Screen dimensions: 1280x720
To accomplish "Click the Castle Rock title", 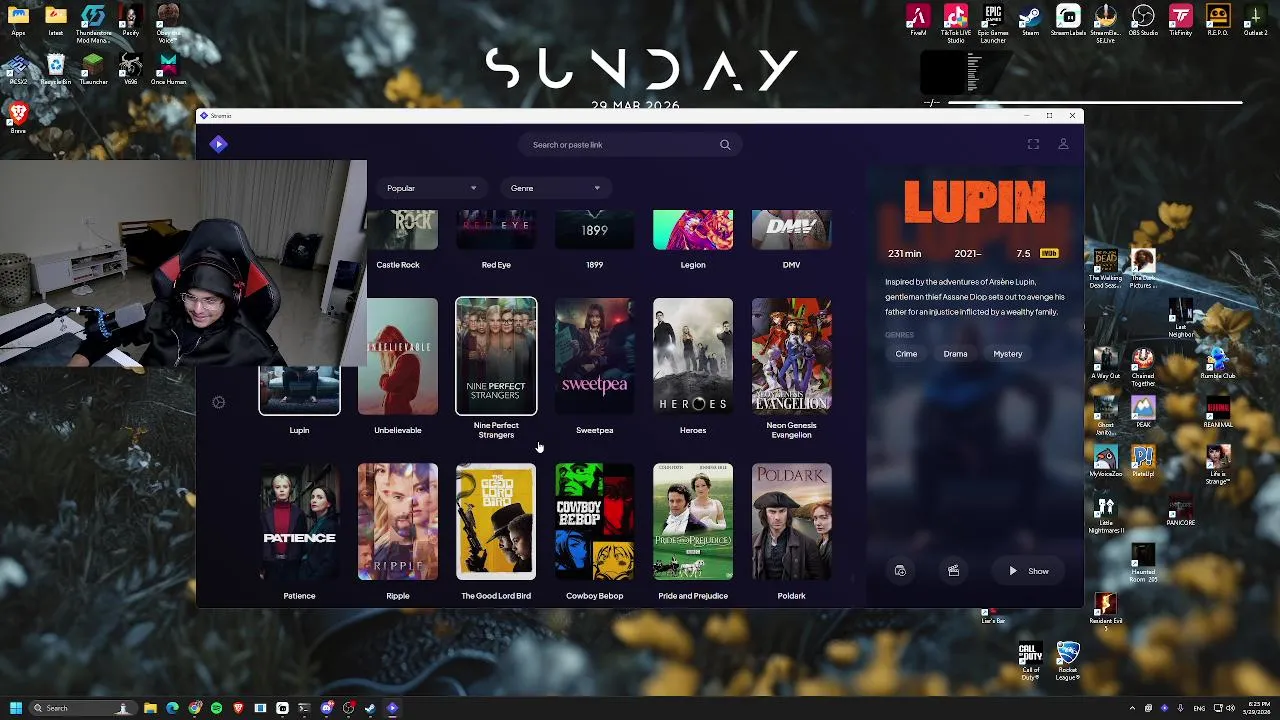I will (x=398, y=265).
